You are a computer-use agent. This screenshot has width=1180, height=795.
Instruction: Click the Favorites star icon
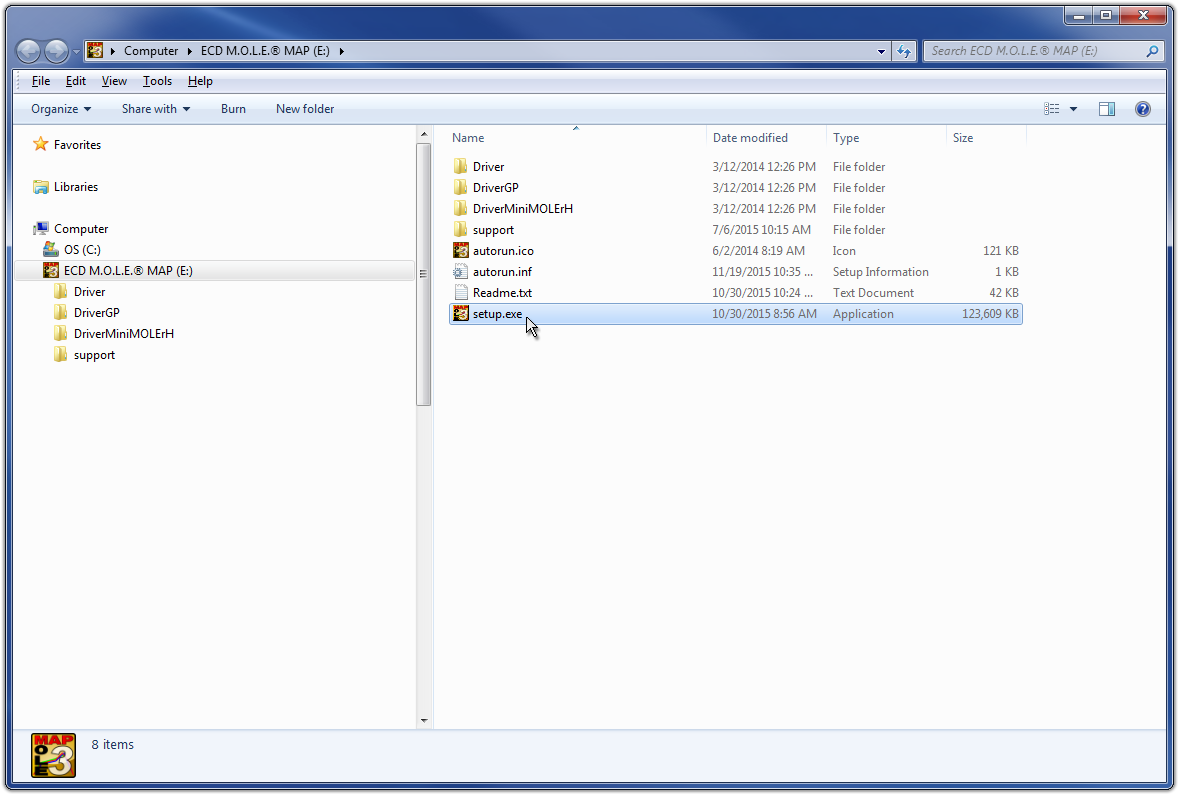click(41, 144)
